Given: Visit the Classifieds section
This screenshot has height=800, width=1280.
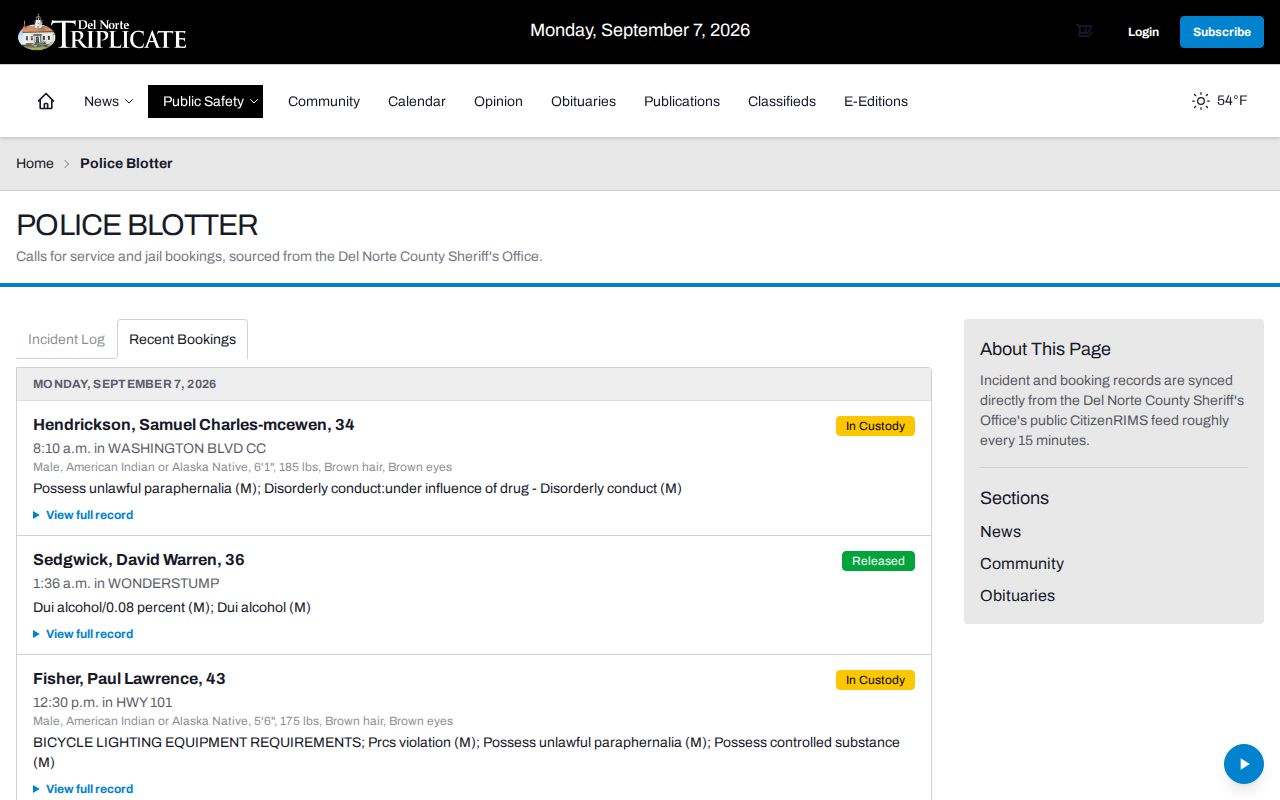Looking at the screenshot, I should [x=782, y=101].
